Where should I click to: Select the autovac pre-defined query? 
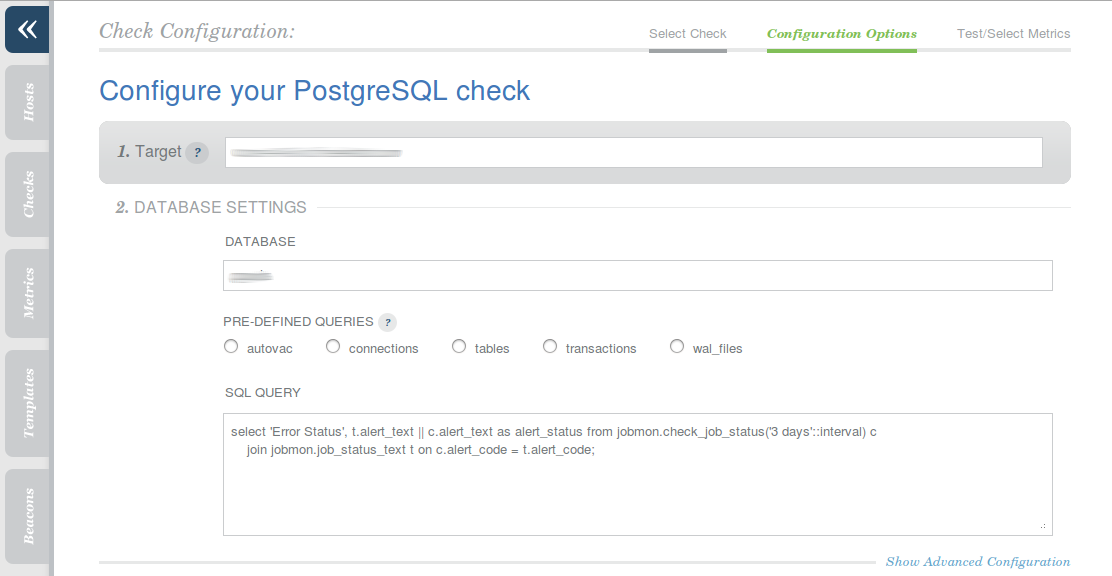coord(231,345)
